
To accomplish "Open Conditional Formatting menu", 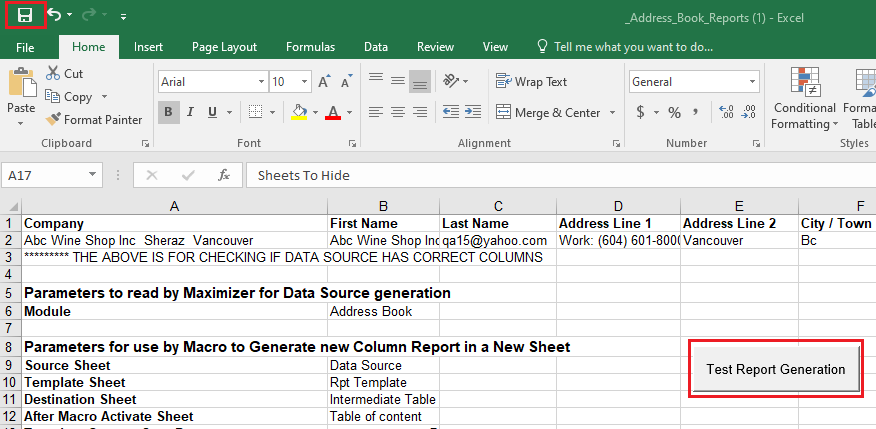I will click(x=804, y=98).
